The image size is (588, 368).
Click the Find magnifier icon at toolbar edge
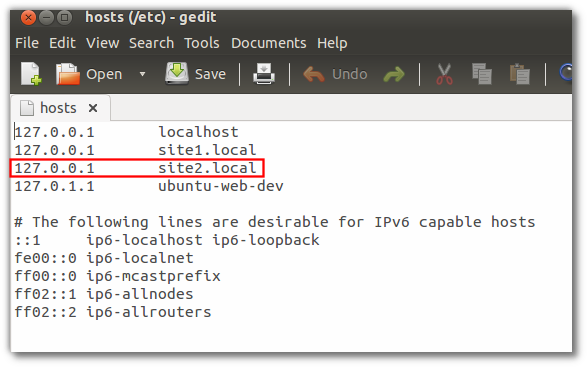tap(566, 72)
